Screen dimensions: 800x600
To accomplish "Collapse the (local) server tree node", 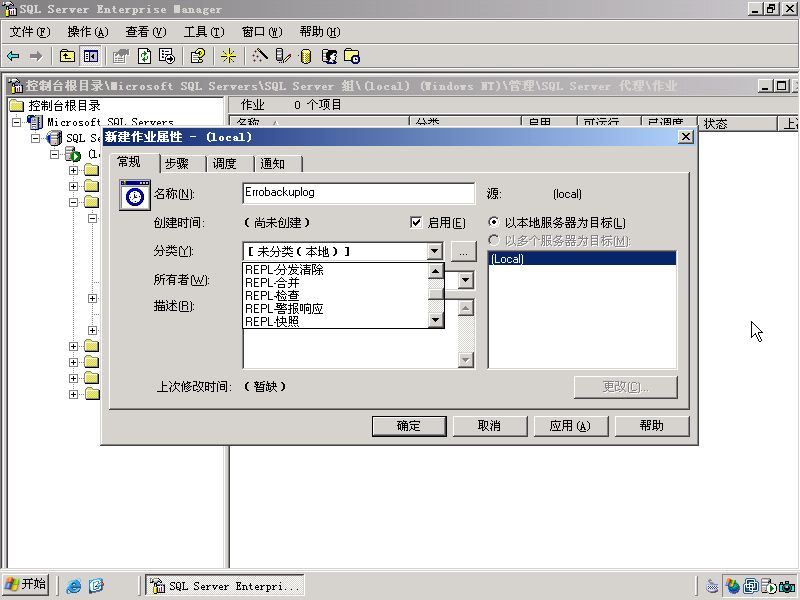I will click(x=54, y=154).
